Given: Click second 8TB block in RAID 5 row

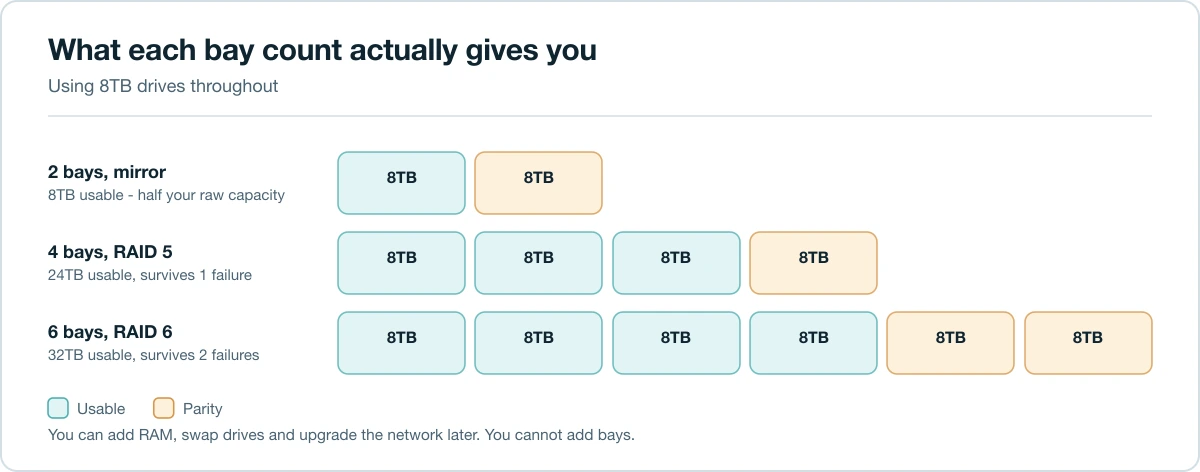Looking at the screenshot, I should [x=539, y=263].
